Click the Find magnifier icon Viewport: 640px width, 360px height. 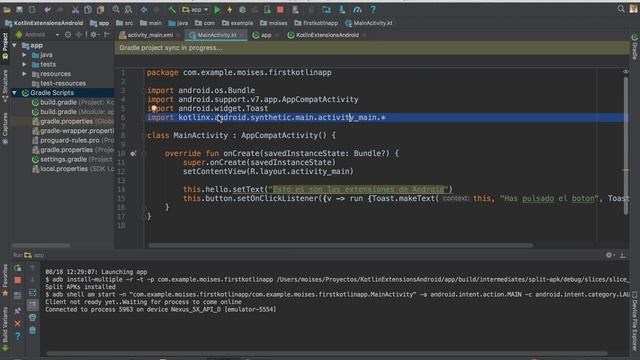pyautogui.click(x=116, y=9)
